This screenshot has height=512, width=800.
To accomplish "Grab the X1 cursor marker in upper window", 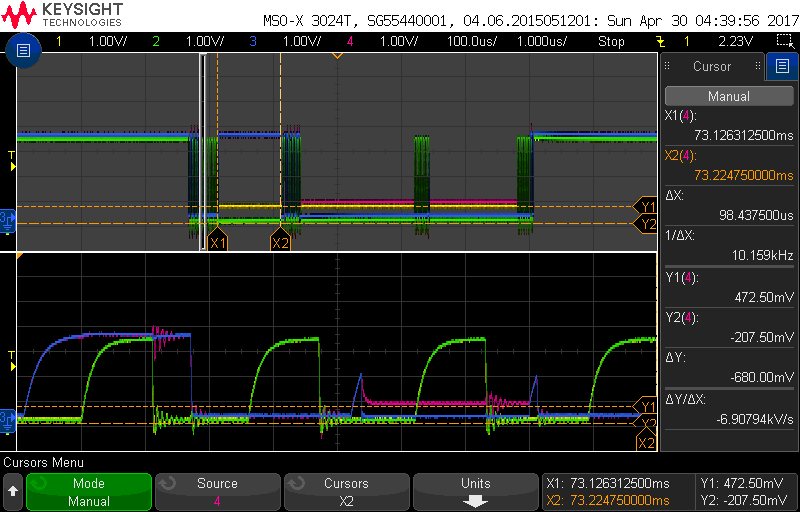I will [217, 239].
